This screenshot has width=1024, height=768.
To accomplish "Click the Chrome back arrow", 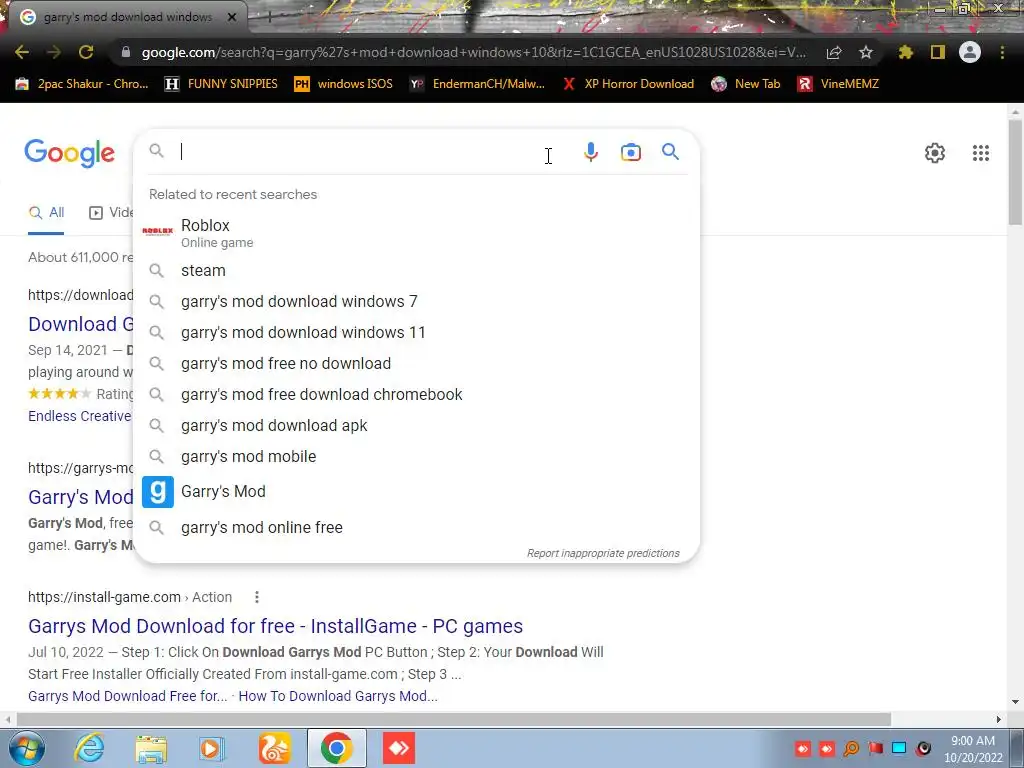I will [22, 52].
